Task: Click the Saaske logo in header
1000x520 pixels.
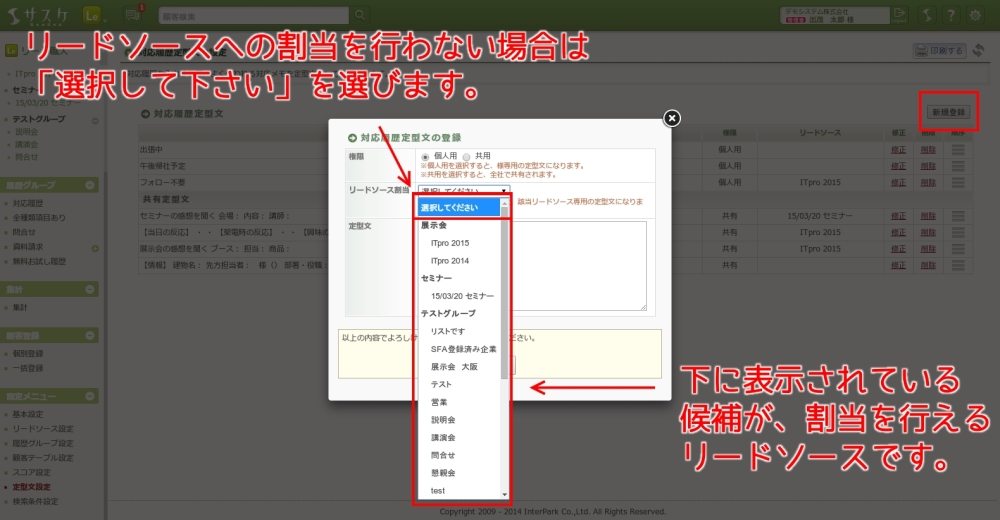Action: (x=37, y=15)
